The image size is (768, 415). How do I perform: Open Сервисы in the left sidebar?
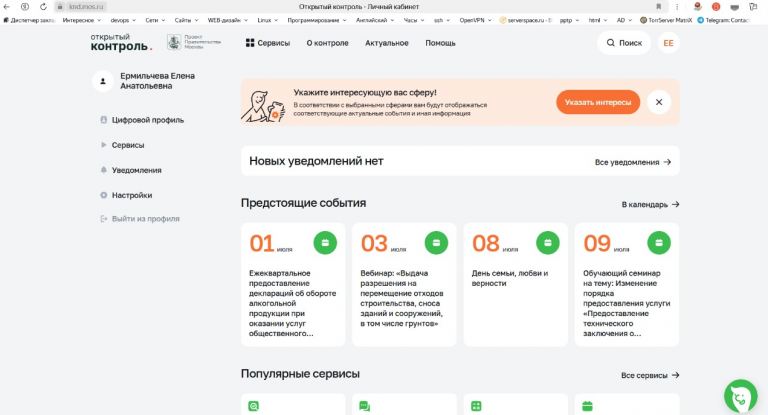point(122,145)
